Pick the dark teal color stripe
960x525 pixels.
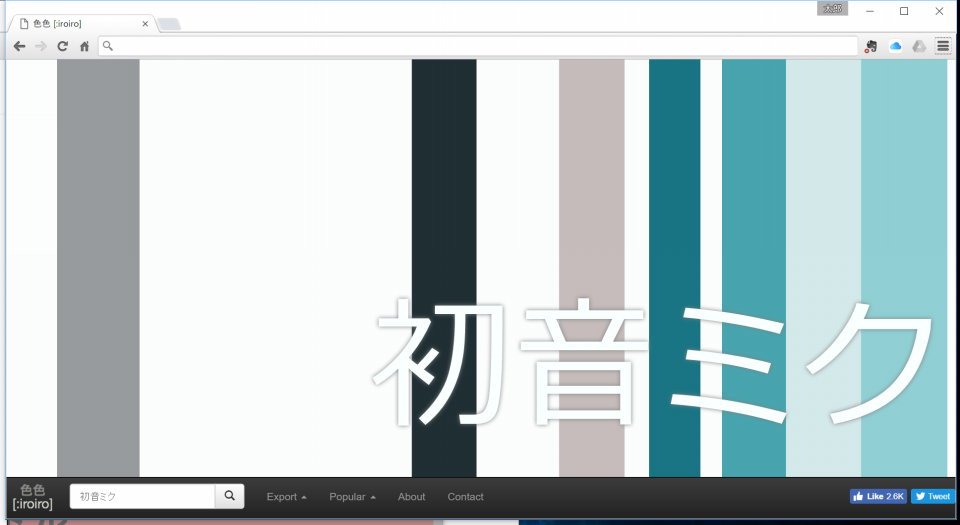674,268
